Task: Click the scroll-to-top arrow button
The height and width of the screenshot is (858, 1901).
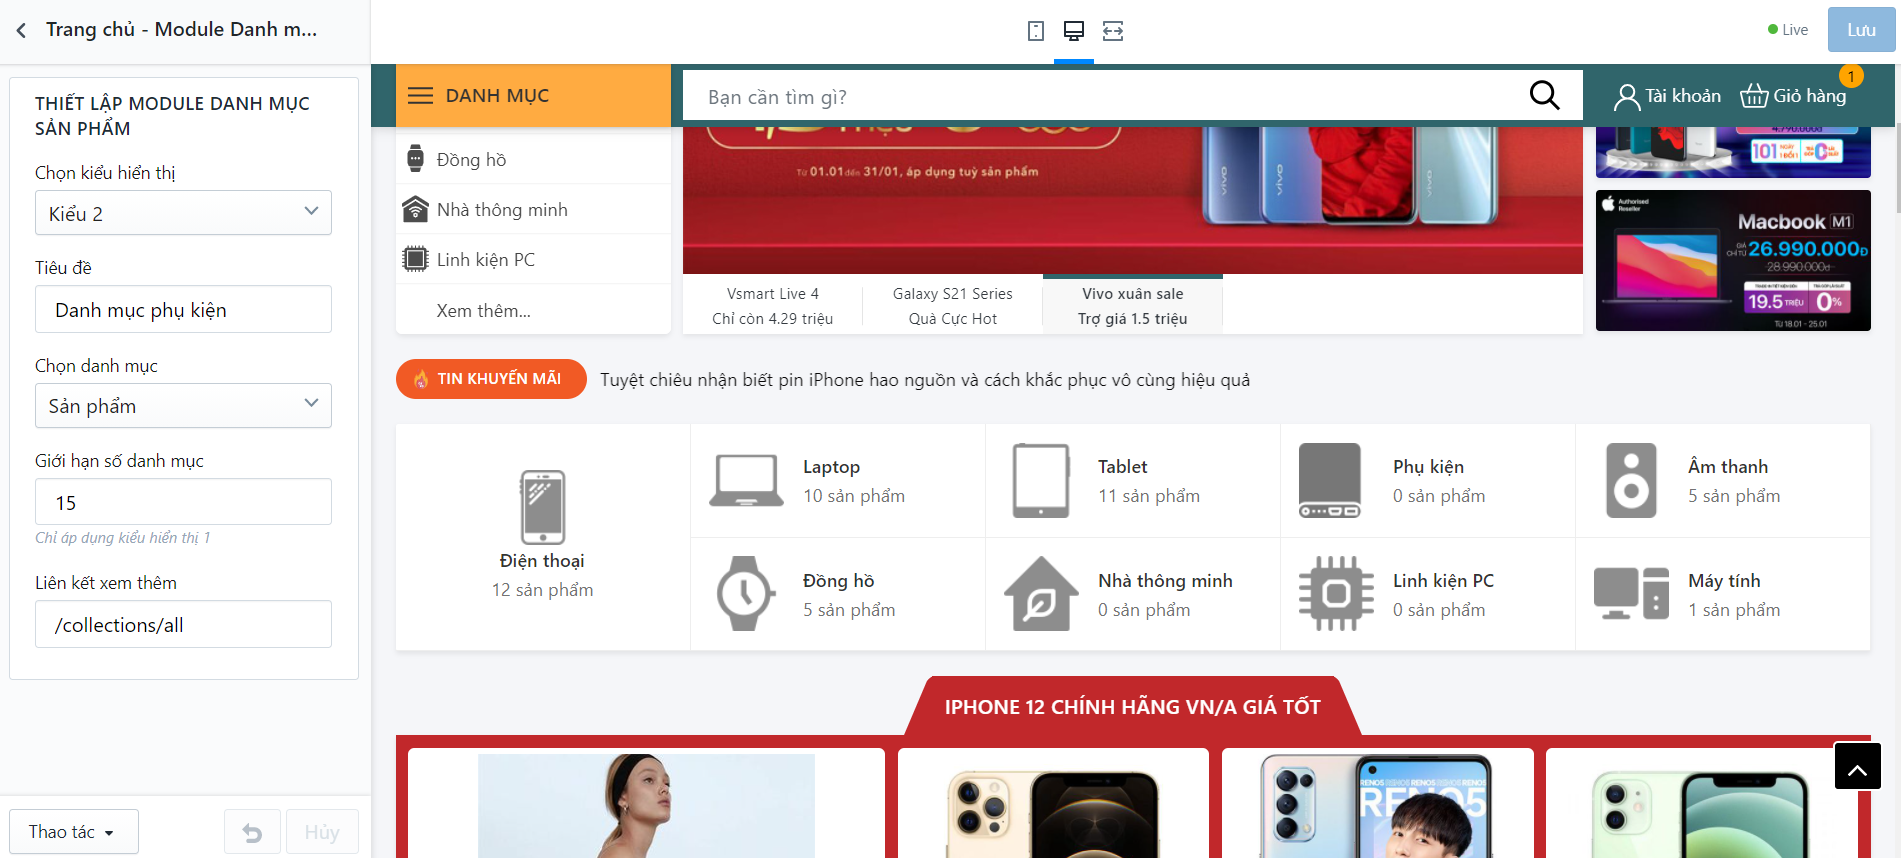Action: point(1857,766)
